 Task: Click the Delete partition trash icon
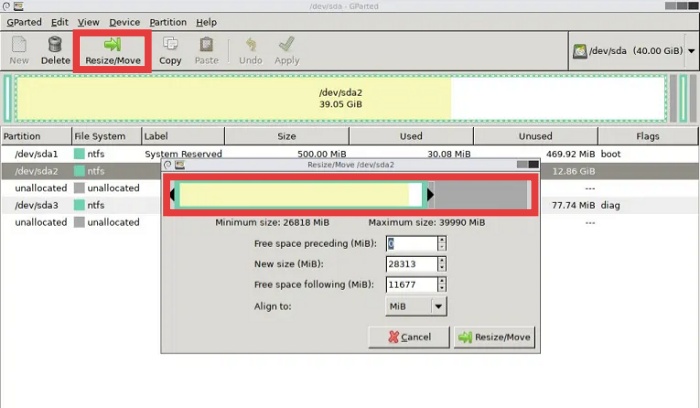[x=55, y=45]
